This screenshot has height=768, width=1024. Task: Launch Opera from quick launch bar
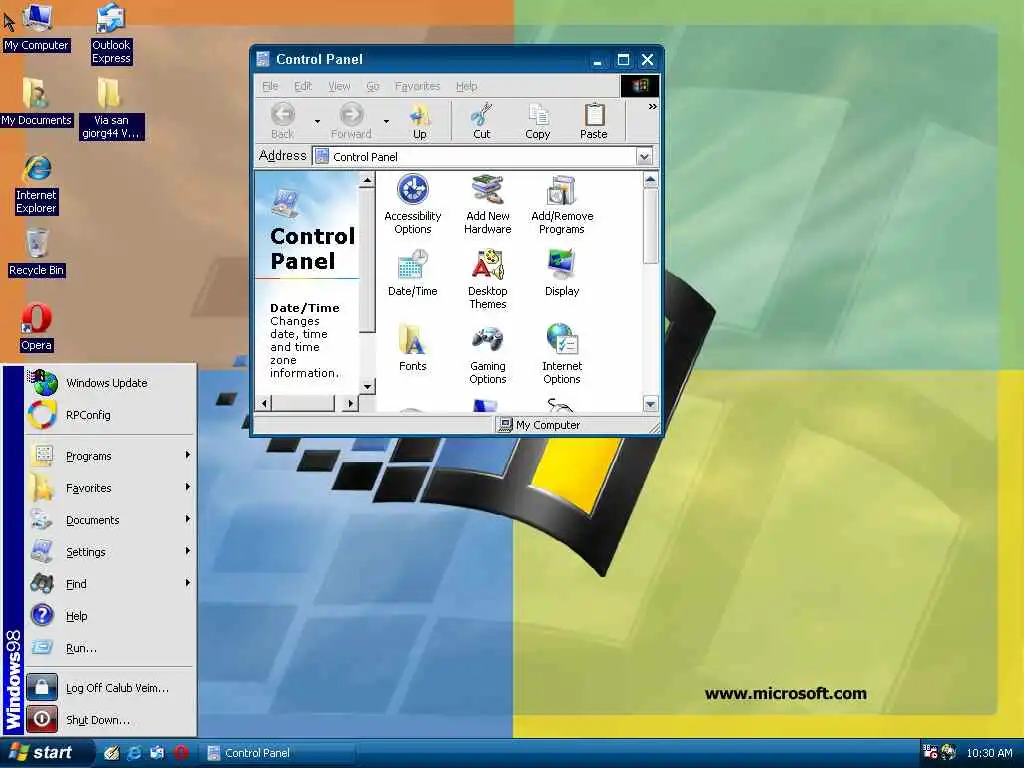pyautogui.click(x=181, y=753)
